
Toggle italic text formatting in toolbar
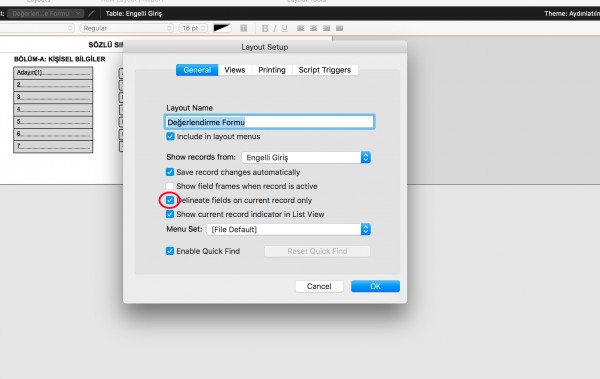275,28
